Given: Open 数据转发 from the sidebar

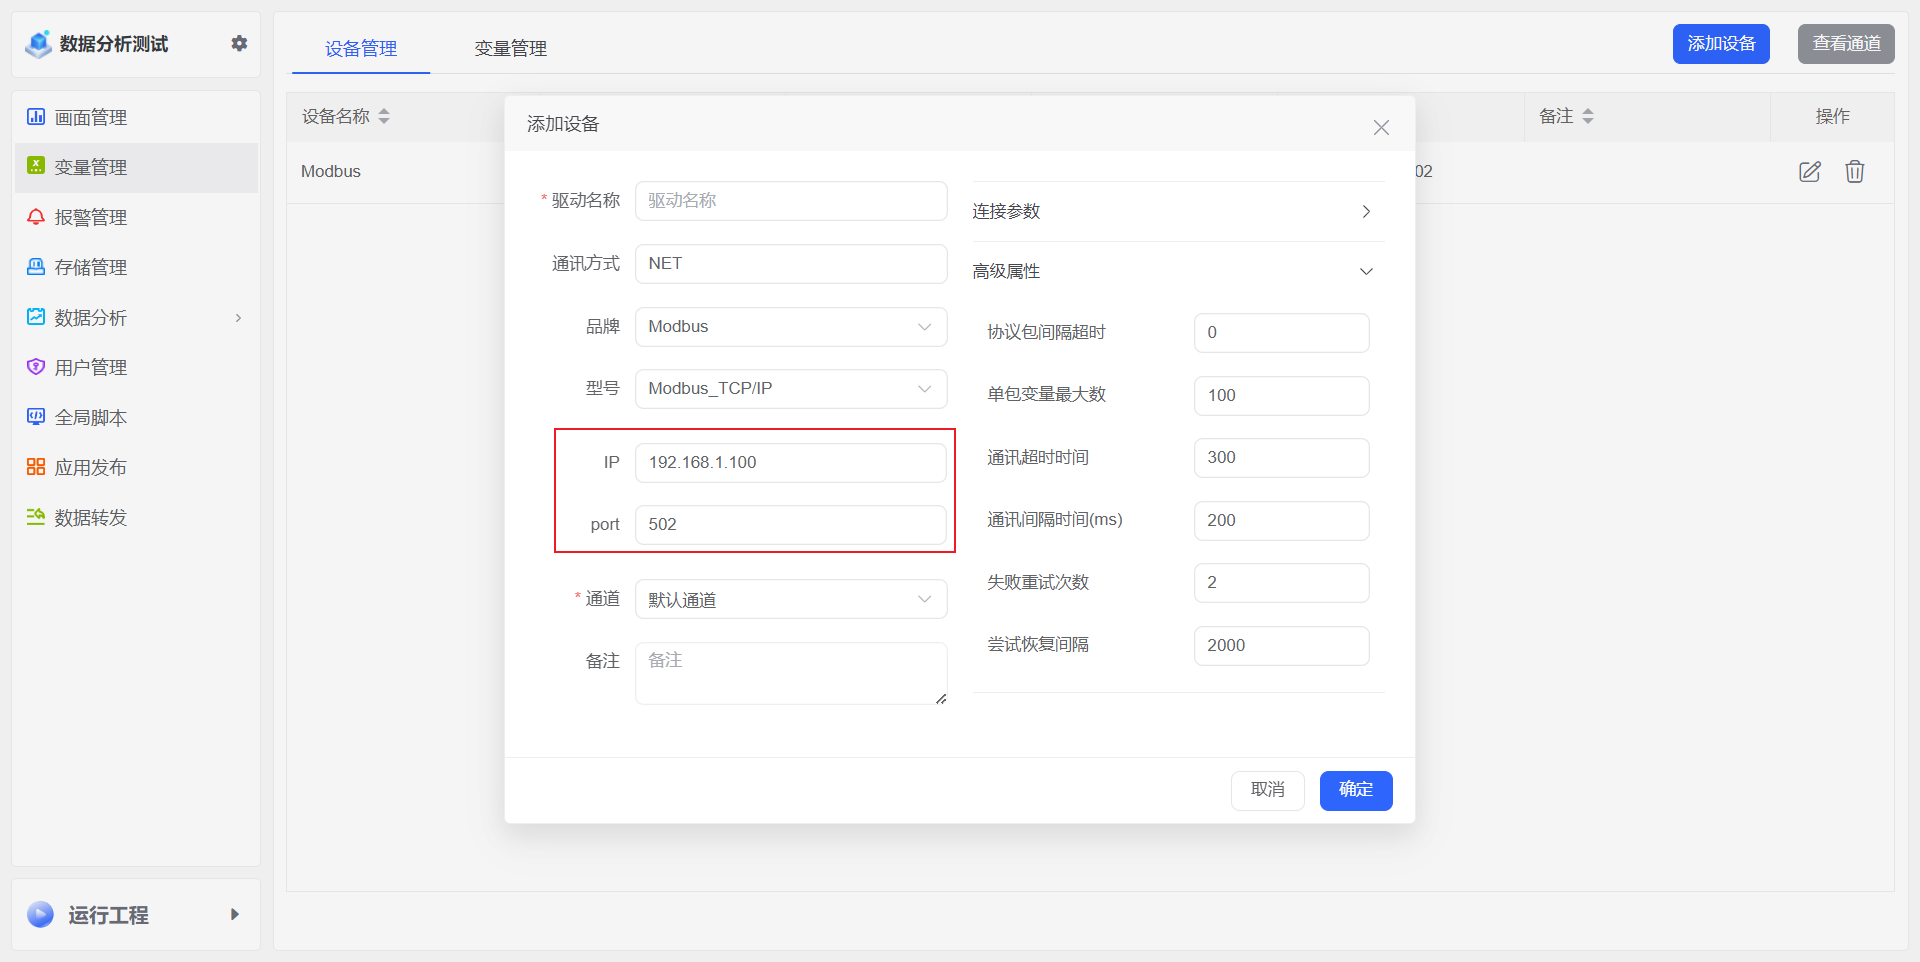Looking at the screenshot, I should point(90,517).
